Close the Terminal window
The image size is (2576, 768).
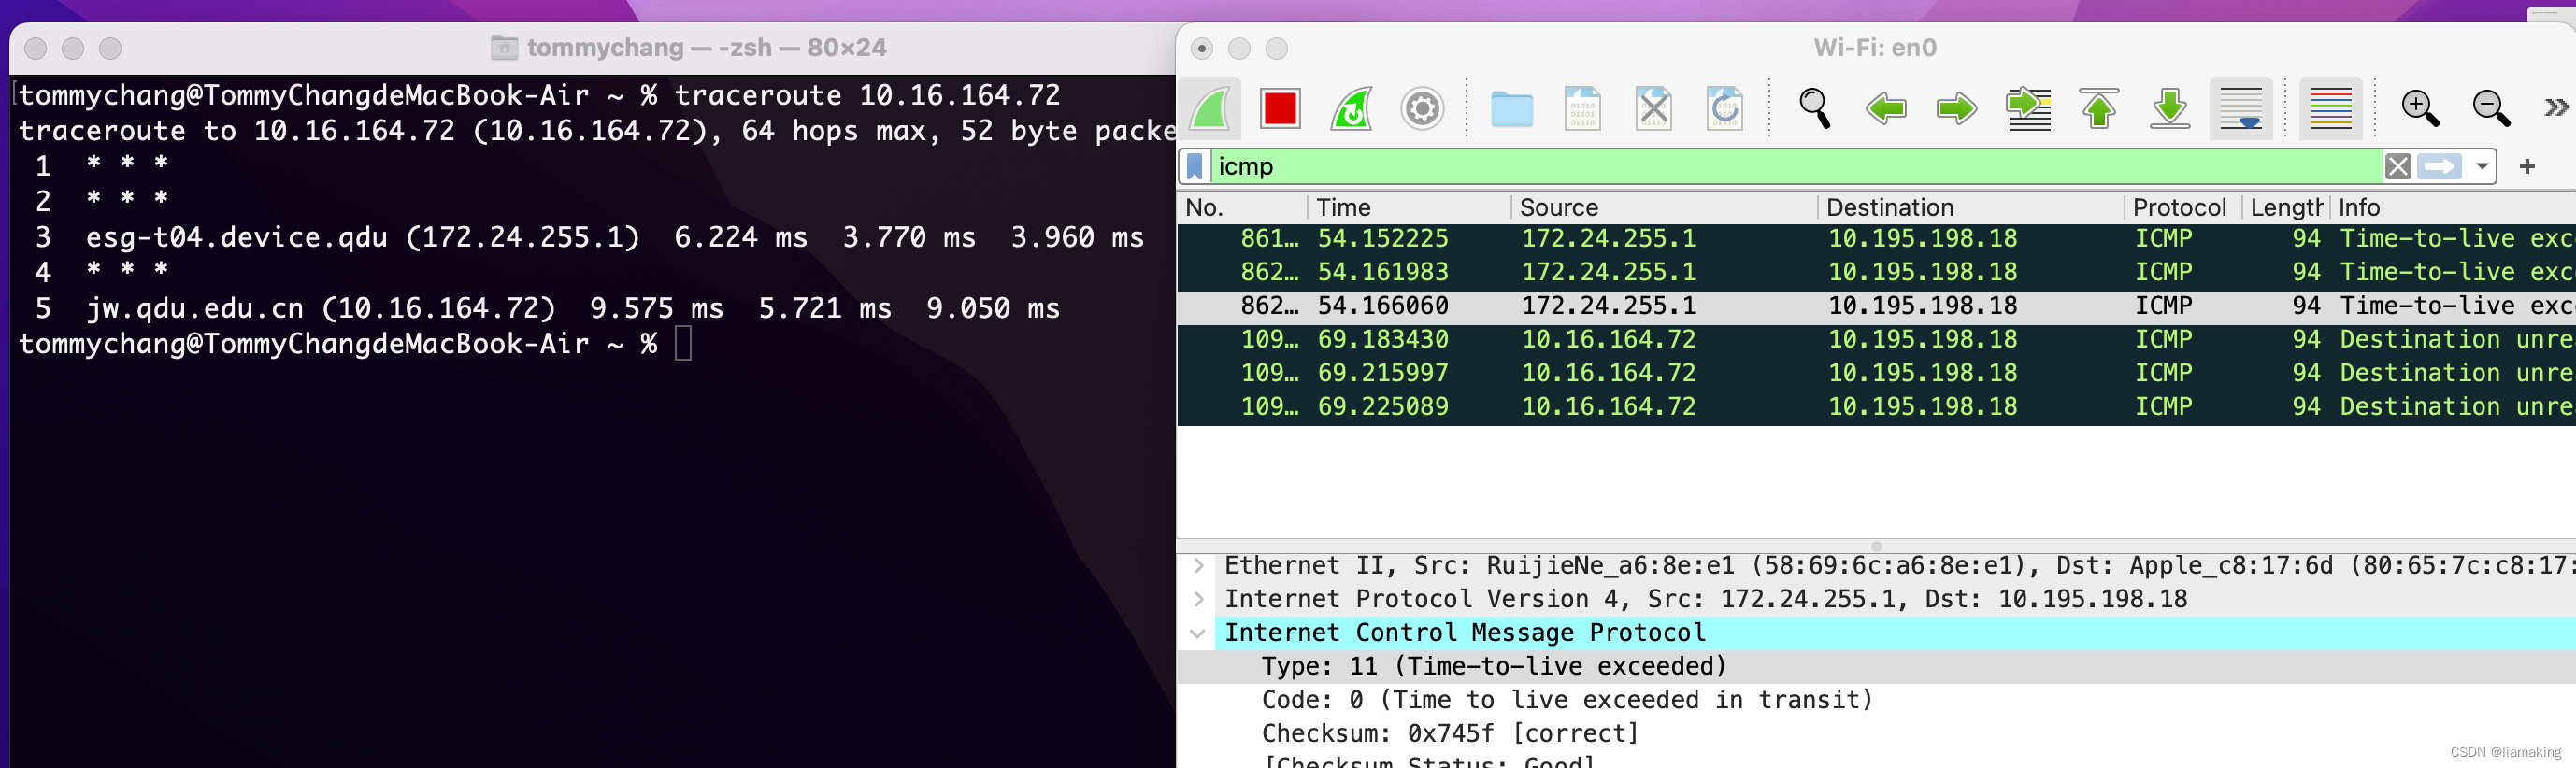pos(36,48)
